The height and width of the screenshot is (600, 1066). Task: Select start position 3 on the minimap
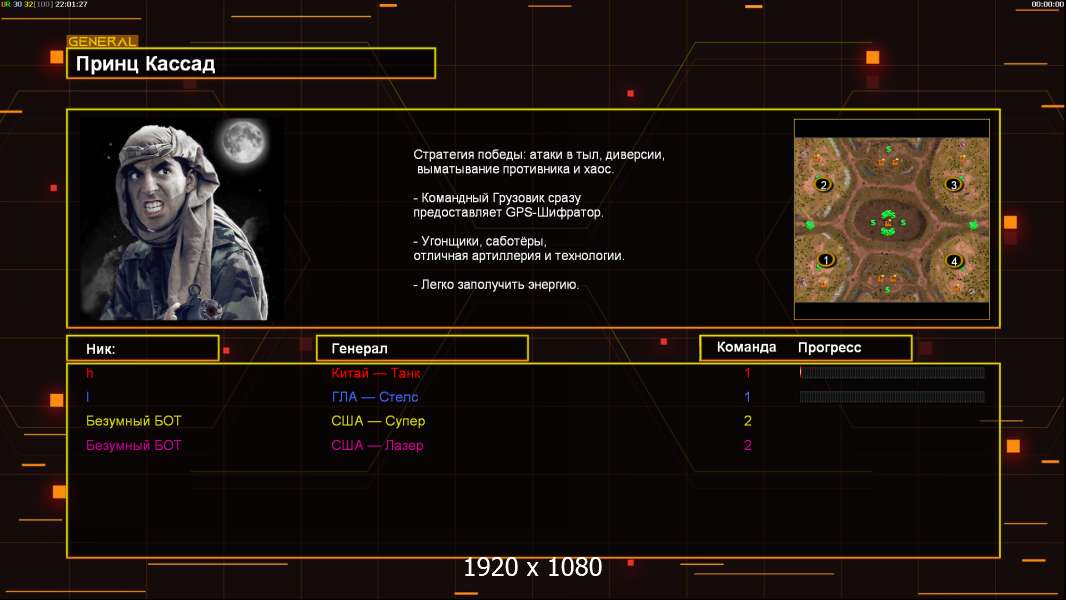(953, 185)
